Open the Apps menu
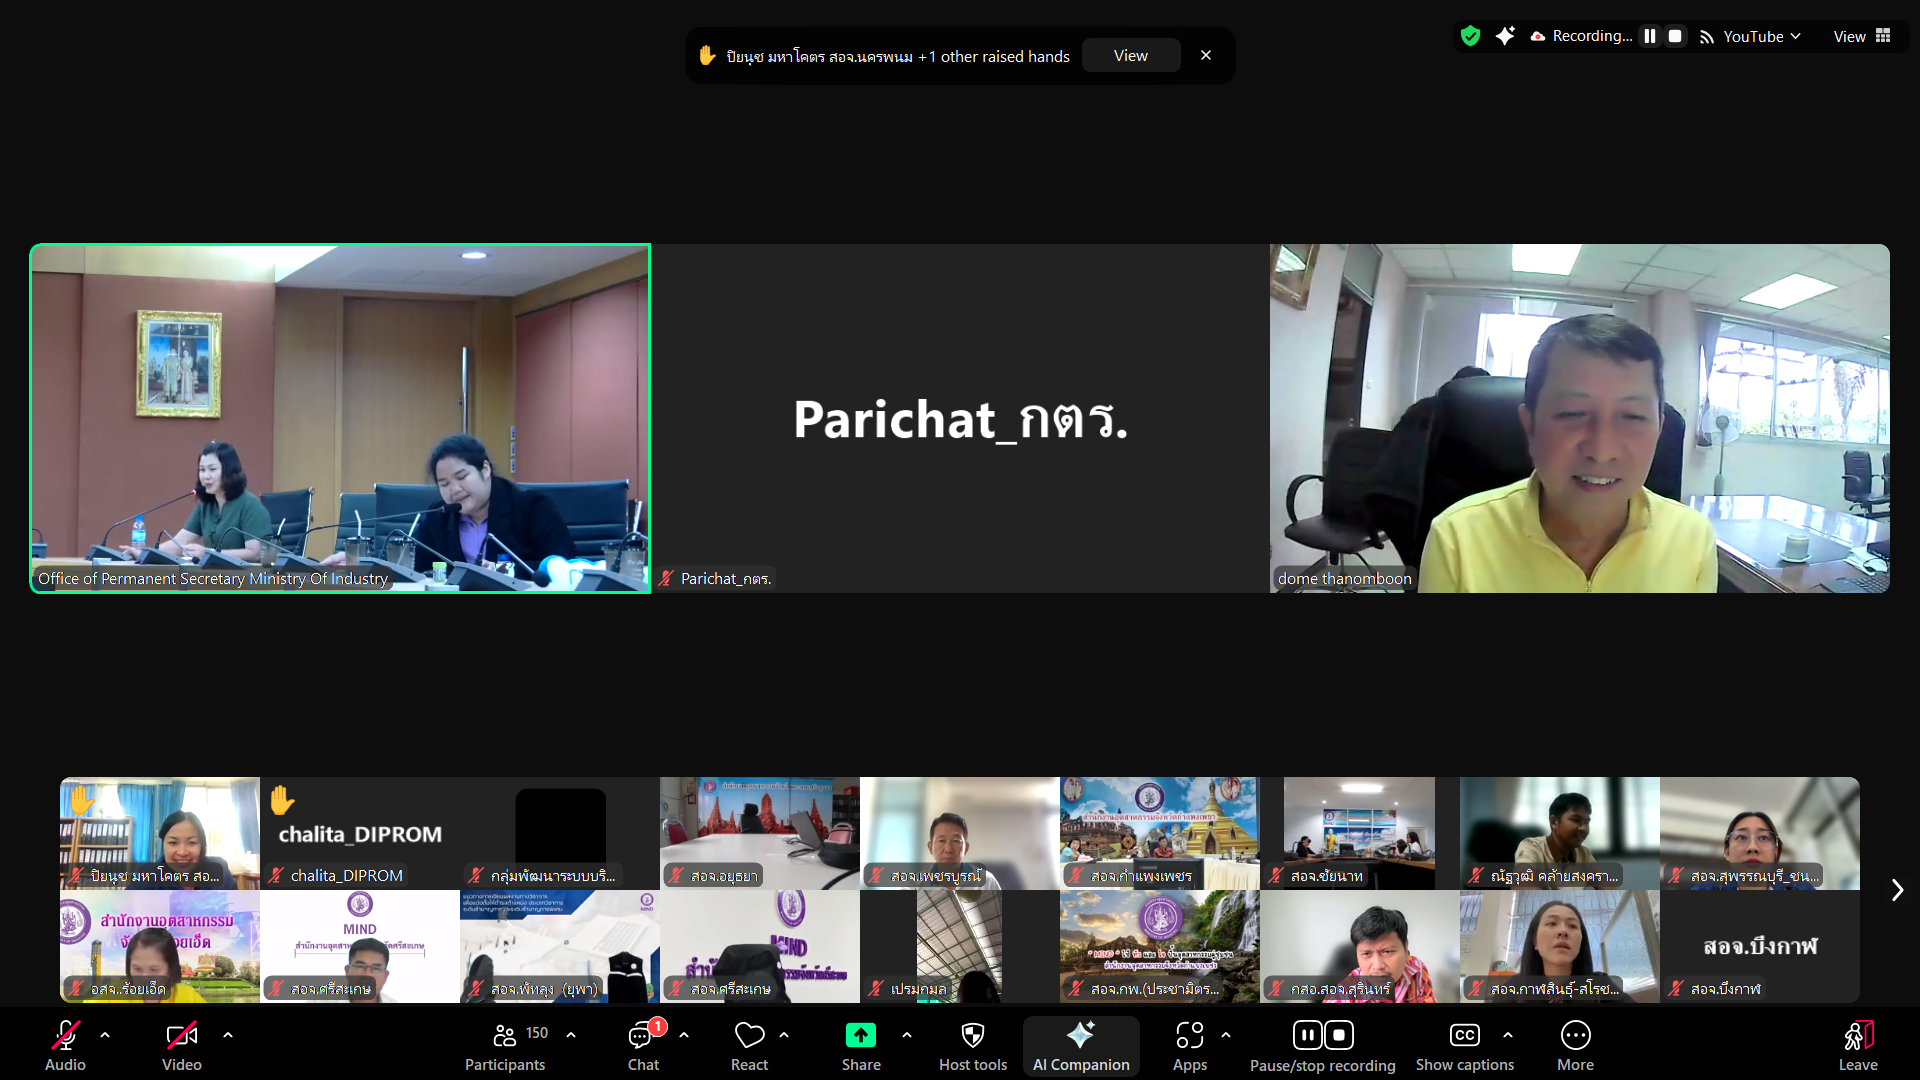Image resolution: width=1920 pixels, height=1080 pixels. click(x=1189, y=1045)
